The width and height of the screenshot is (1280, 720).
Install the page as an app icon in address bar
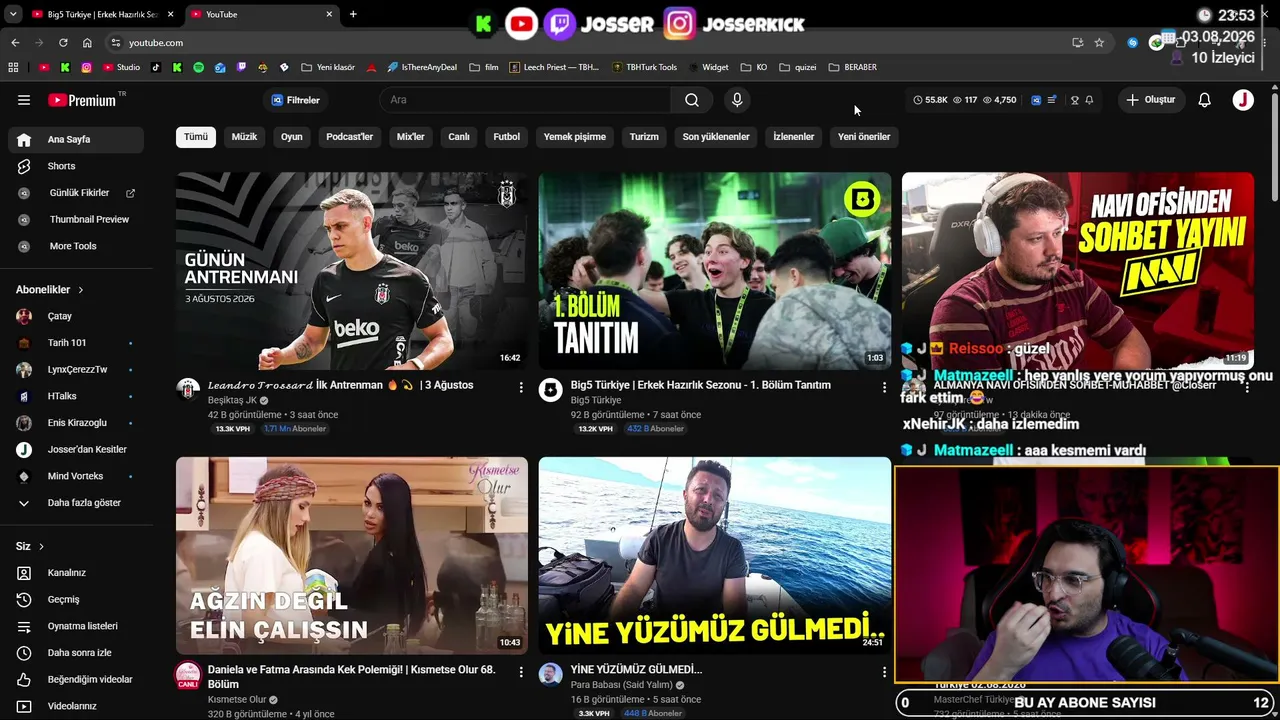pos(1077,43)
